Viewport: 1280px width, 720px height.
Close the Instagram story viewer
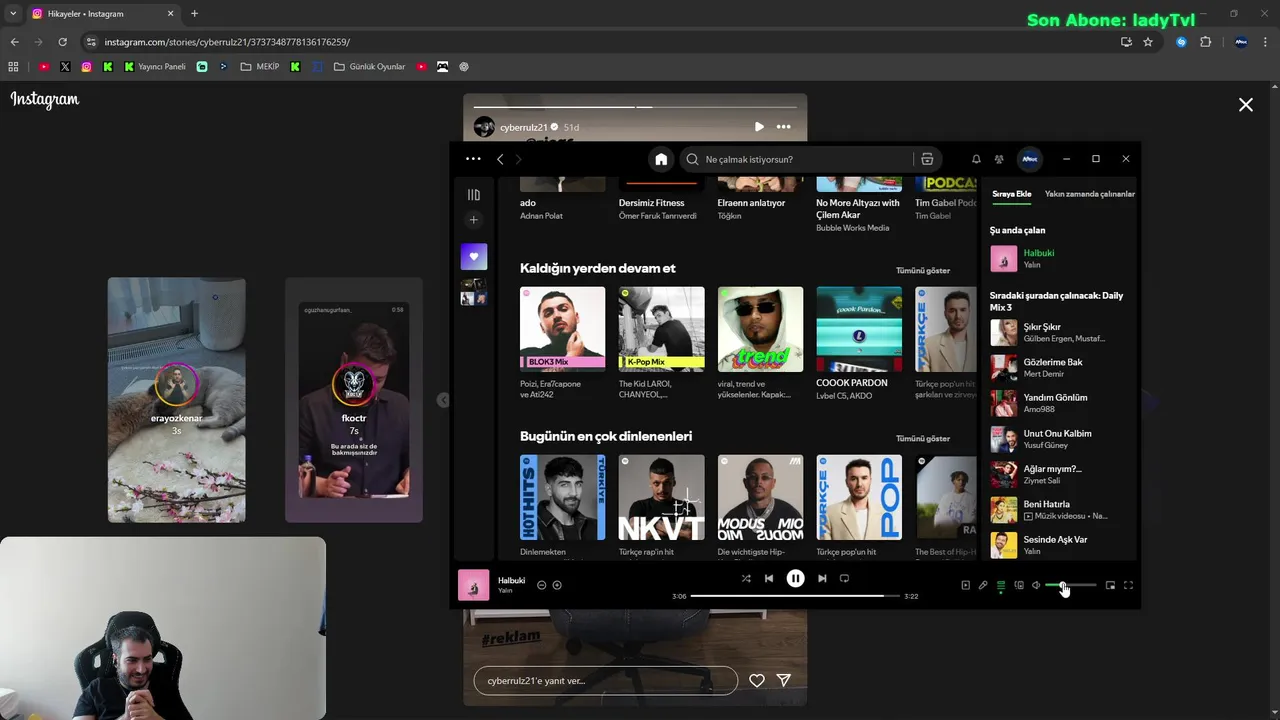[1245, 104]
